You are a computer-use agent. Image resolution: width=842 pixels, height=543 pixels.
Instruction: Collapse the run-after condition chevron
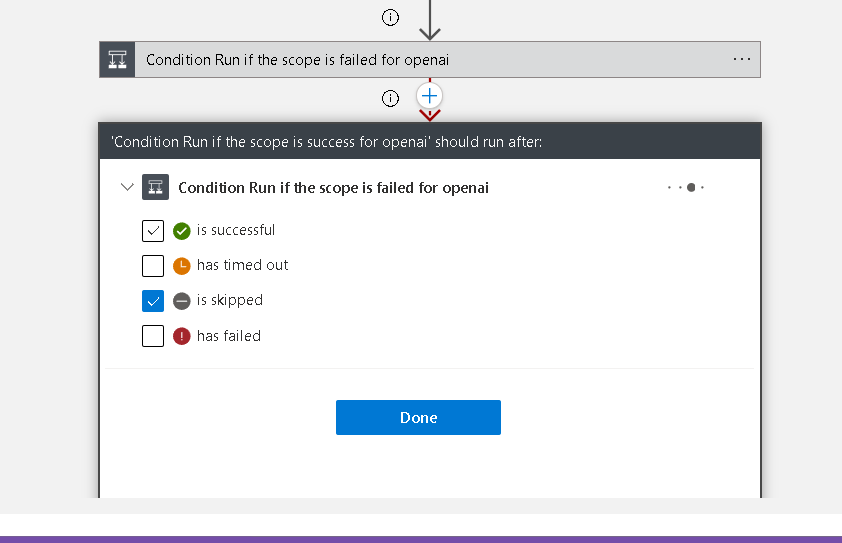point(127,187)
